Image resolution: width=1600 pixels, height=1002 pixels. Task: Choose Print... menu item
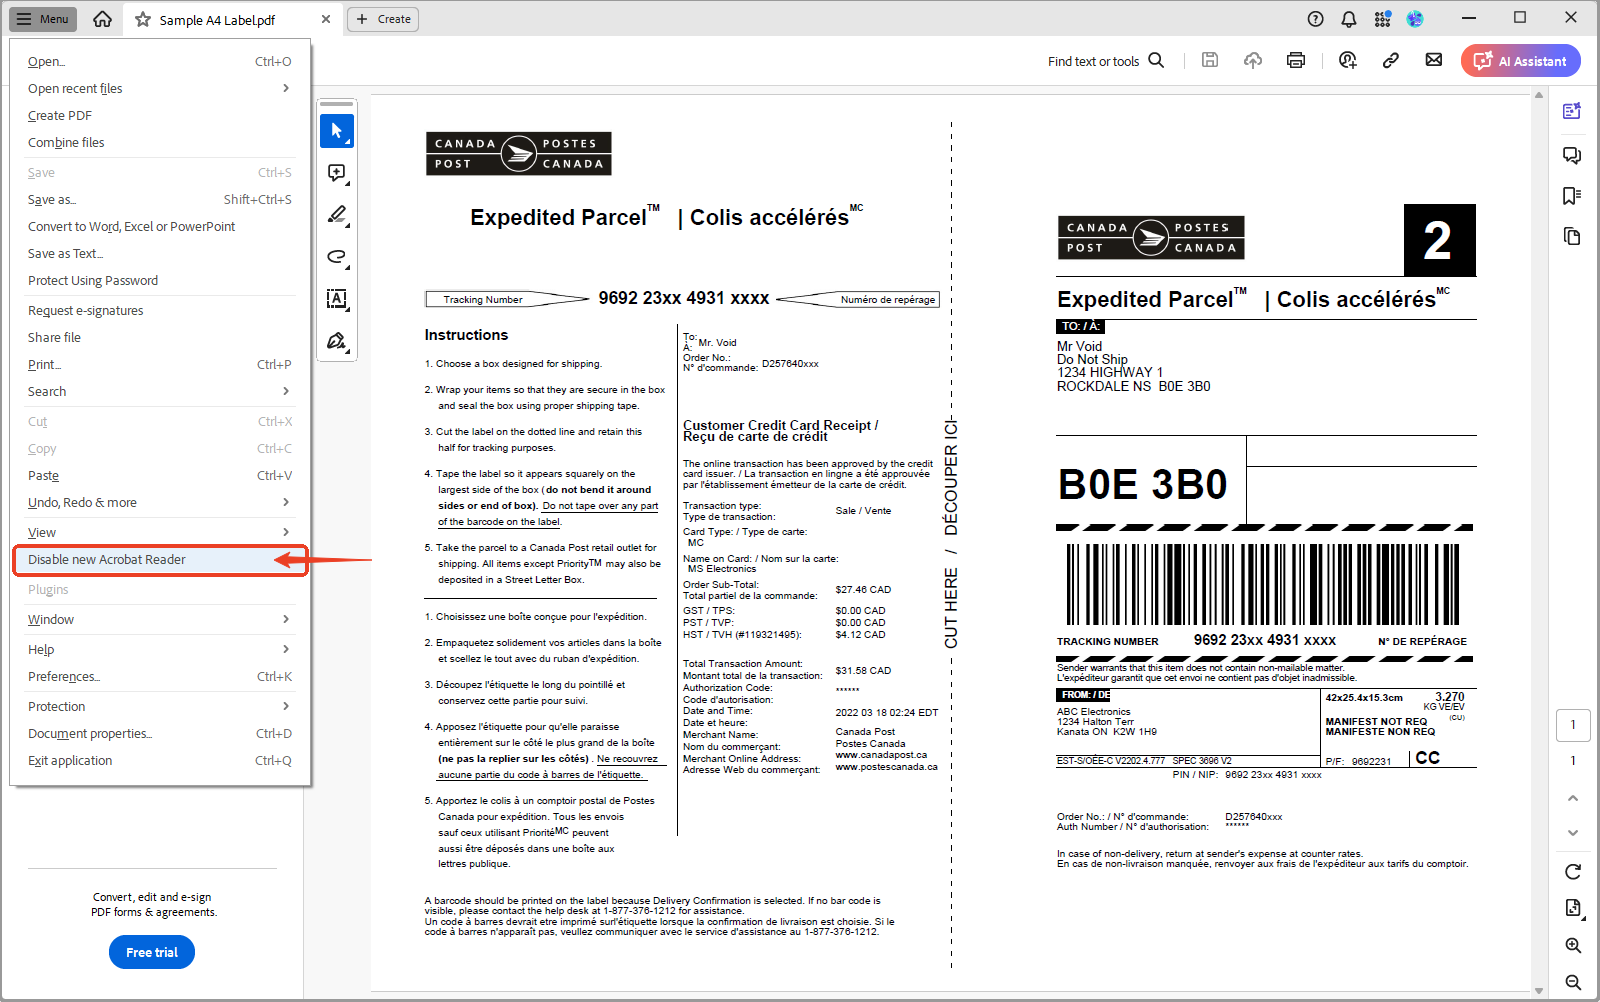click(160, 365)
